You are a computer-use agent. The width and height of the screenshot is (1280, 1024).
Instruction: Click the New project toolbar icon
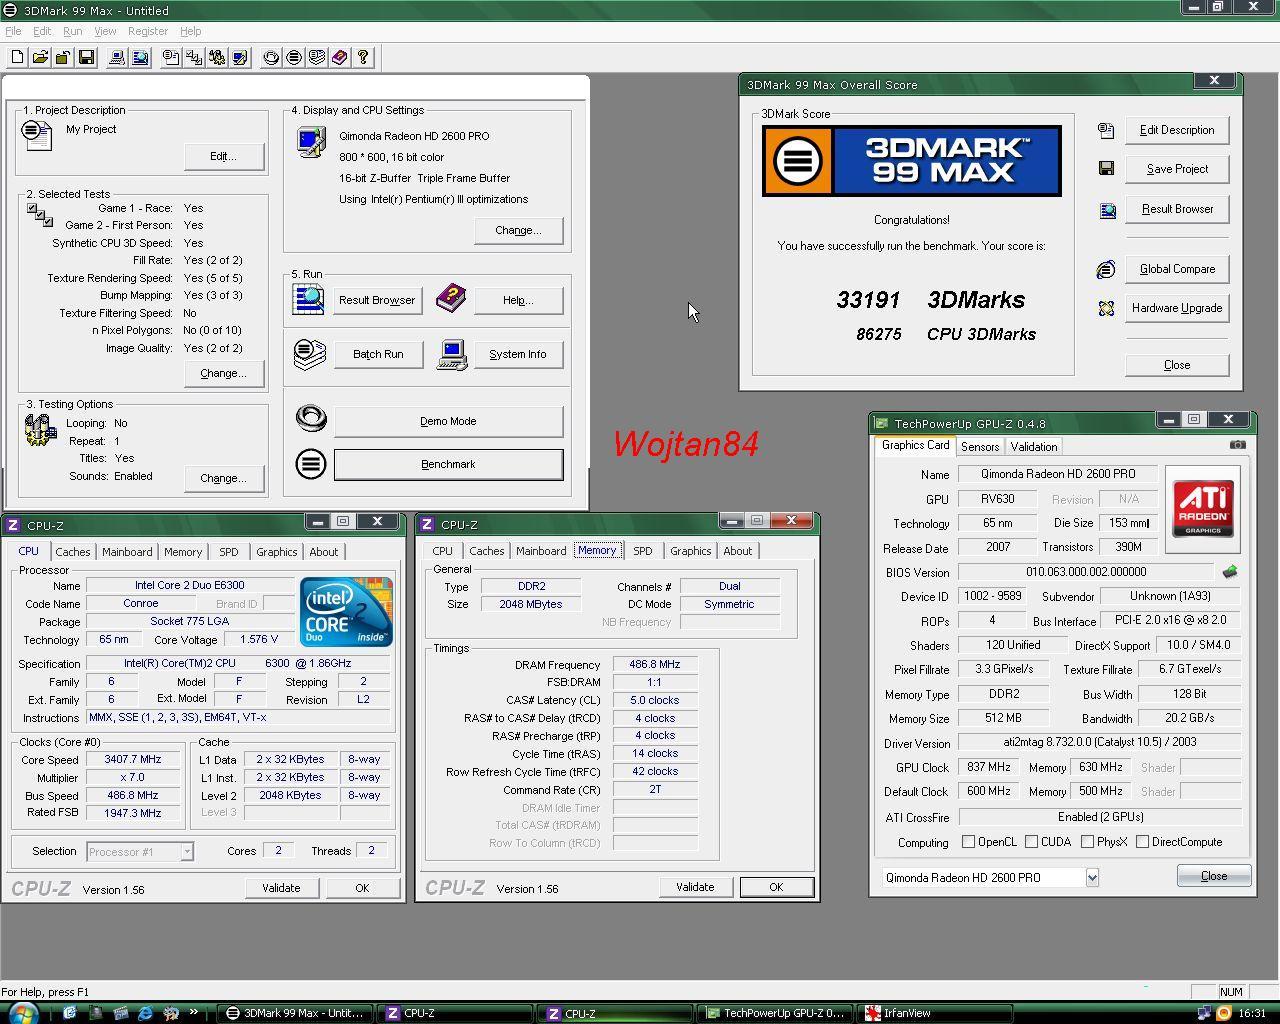click(x=17, y=57)
